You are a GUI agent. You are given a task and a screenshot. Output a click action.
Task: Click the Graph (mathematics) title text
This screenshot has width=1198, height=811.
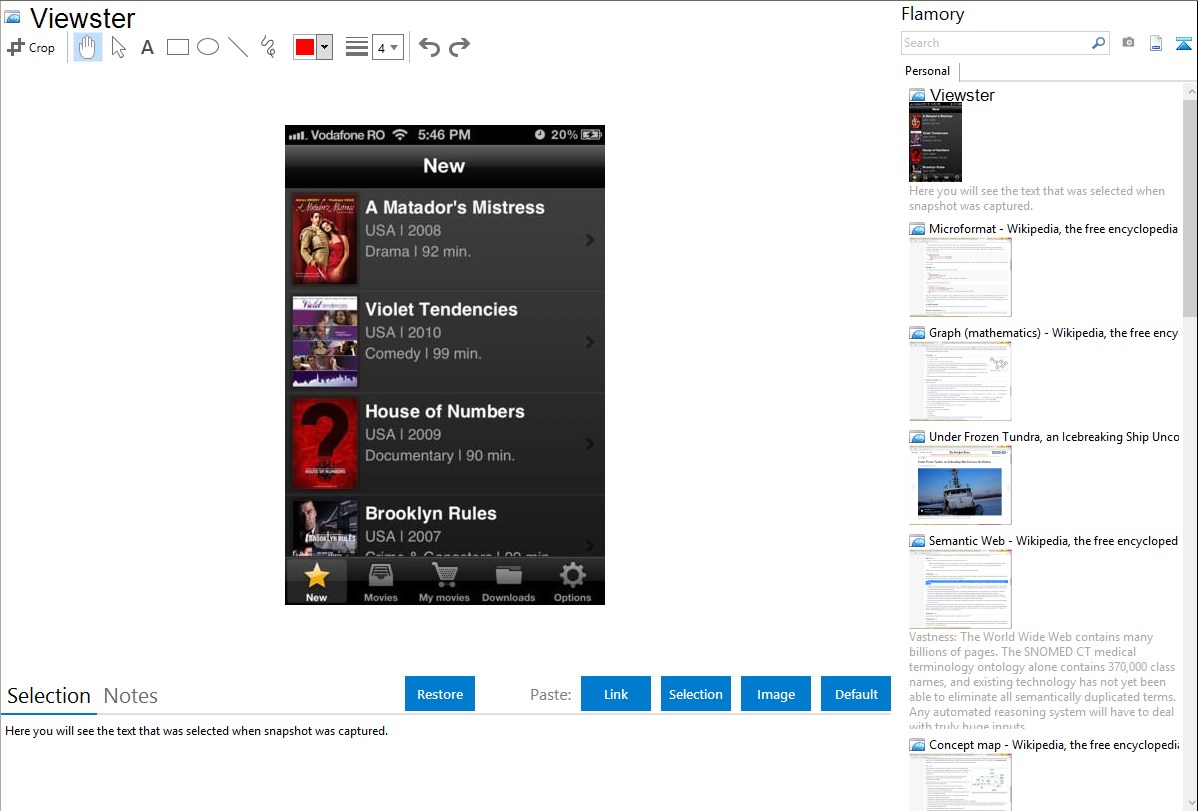pos(1053,333)
